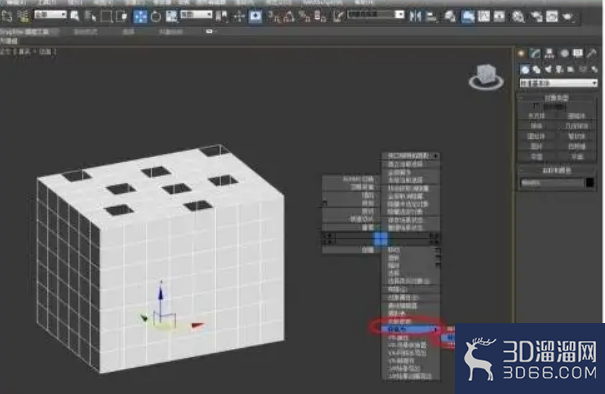Open the Modify command panel tab
Screen dimensions: 605x394
(x=535, y=54)
